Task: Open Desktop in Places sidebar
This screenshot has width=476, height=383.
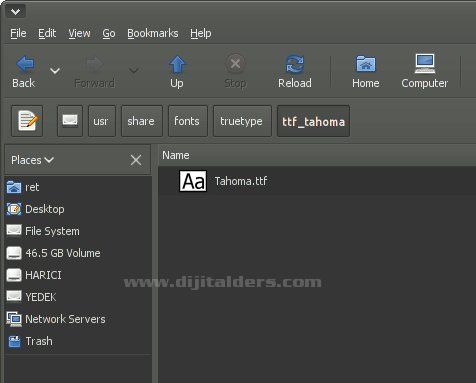Action: (79, 209)
